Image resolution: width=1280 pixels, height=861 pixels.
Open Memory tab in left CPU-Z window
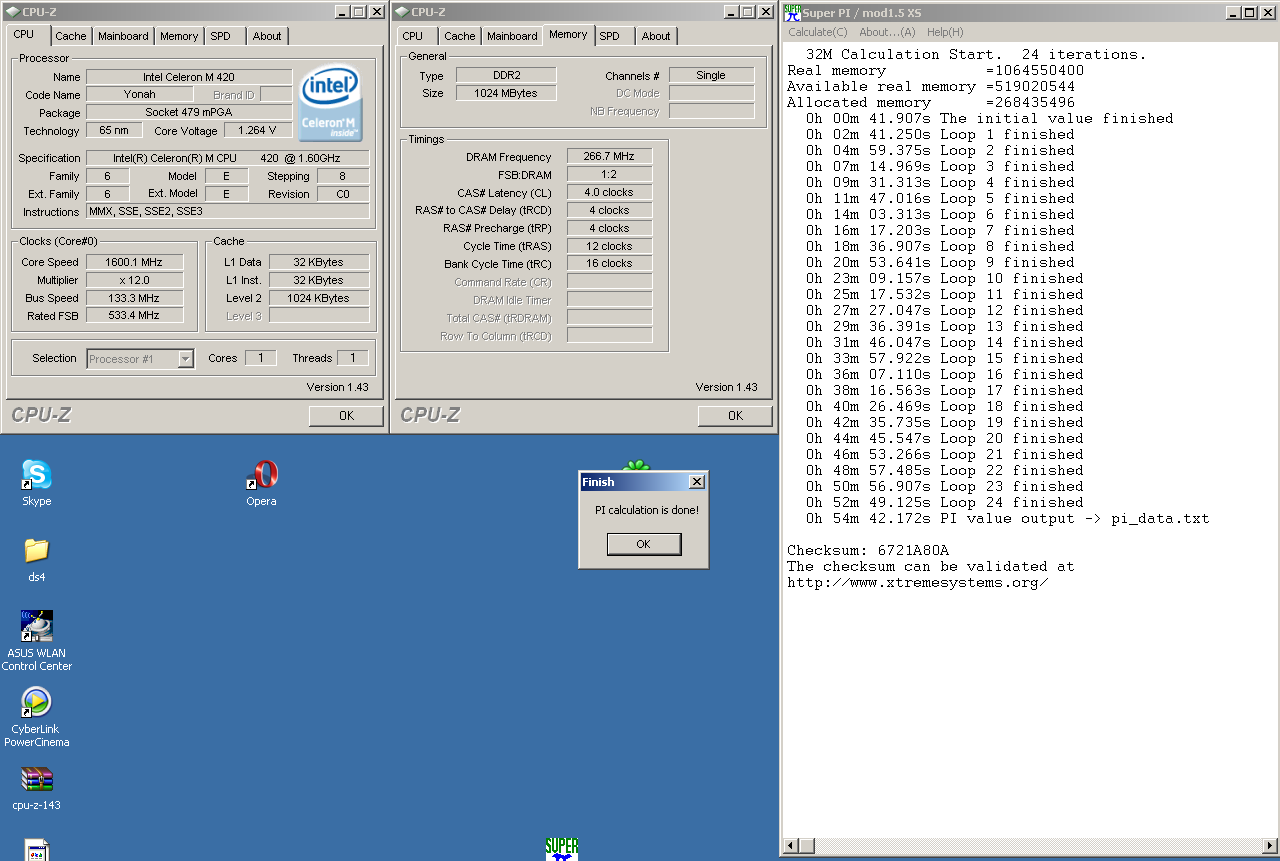point(179,36)
